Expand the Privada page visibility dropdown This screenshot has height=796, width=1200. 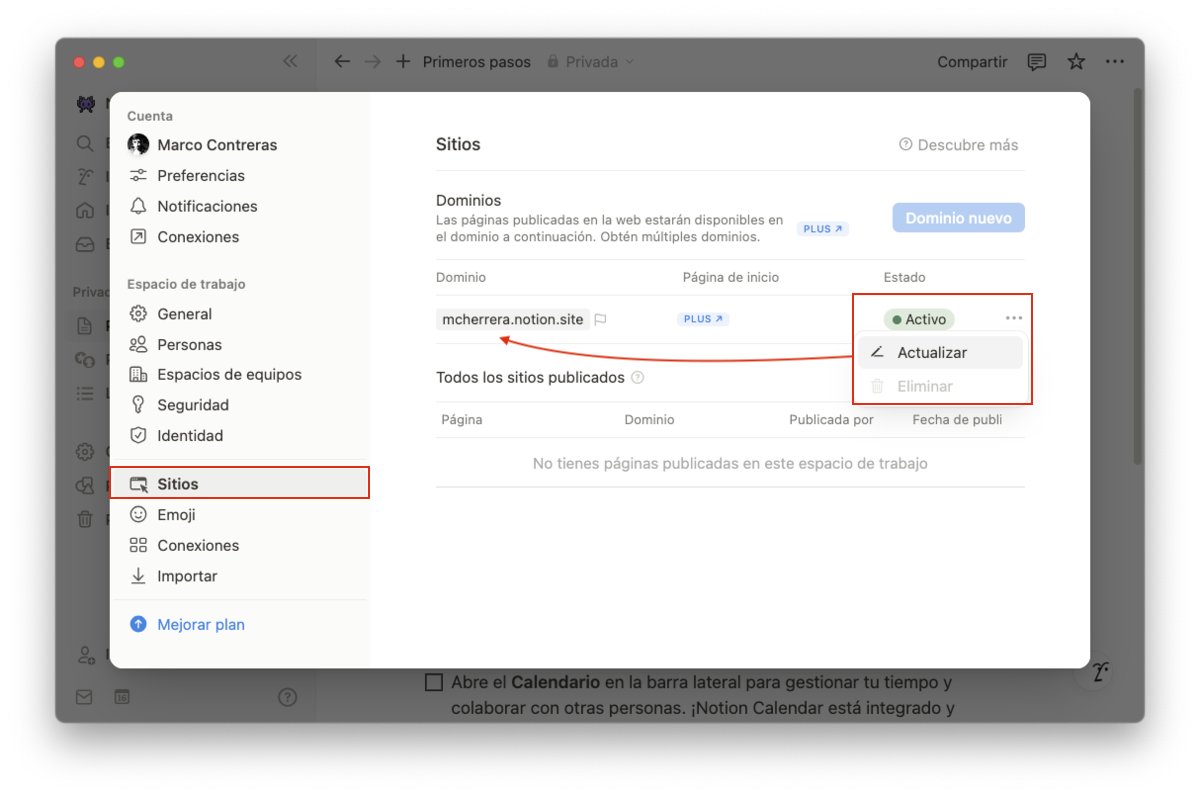click(590, 62)
